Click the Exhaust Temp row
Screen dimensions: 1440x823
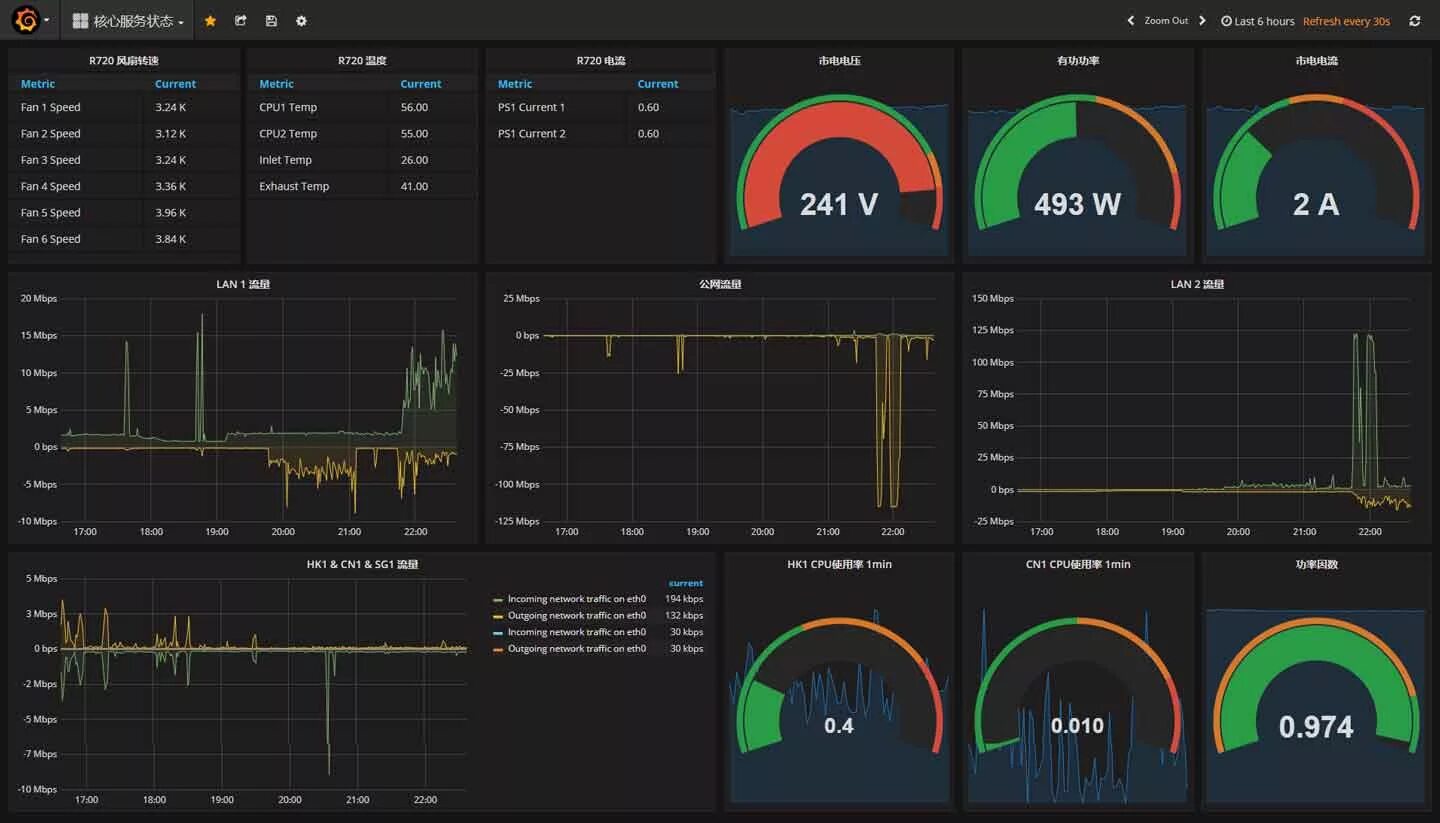point(362,186)
